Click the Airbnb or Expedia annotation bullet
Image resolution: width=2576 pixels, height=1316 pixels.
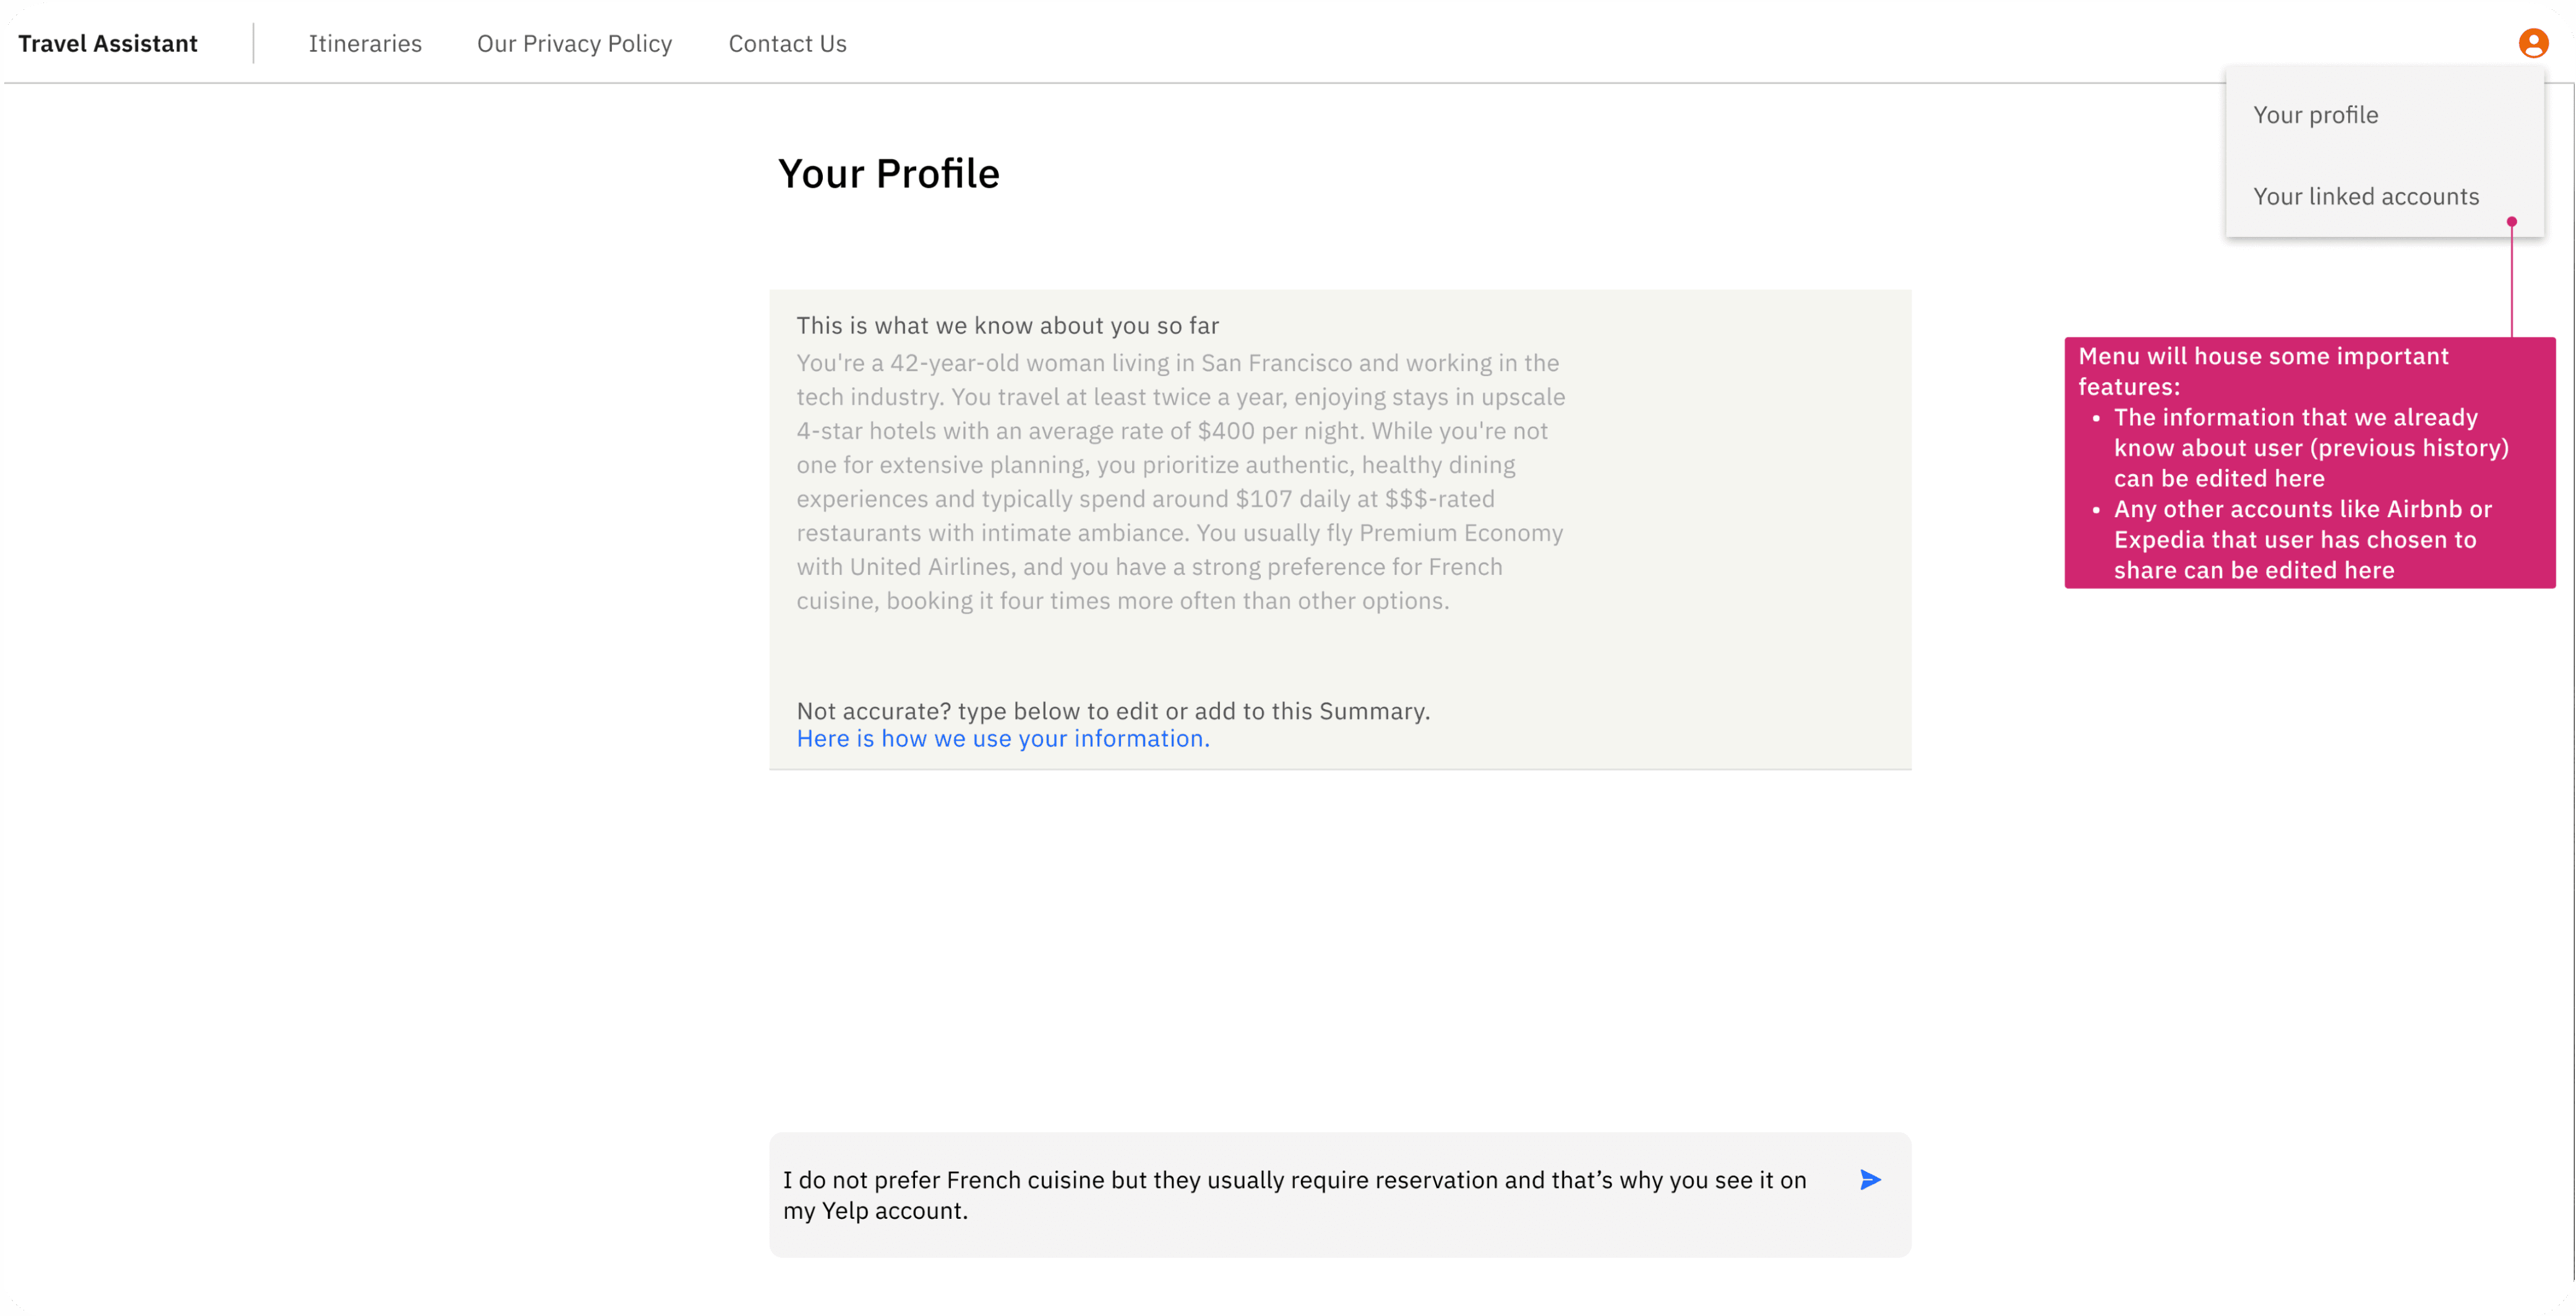[x=2302, y=539]
